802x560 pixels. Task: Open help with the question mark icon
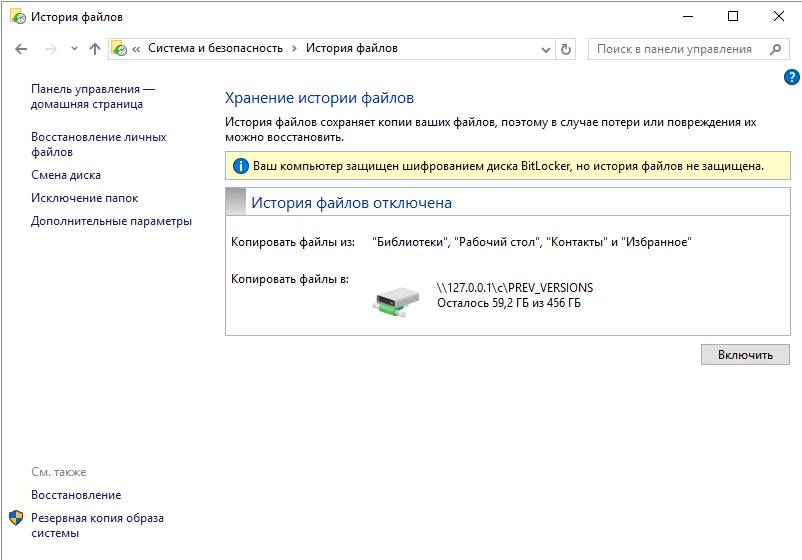point(792,77)
